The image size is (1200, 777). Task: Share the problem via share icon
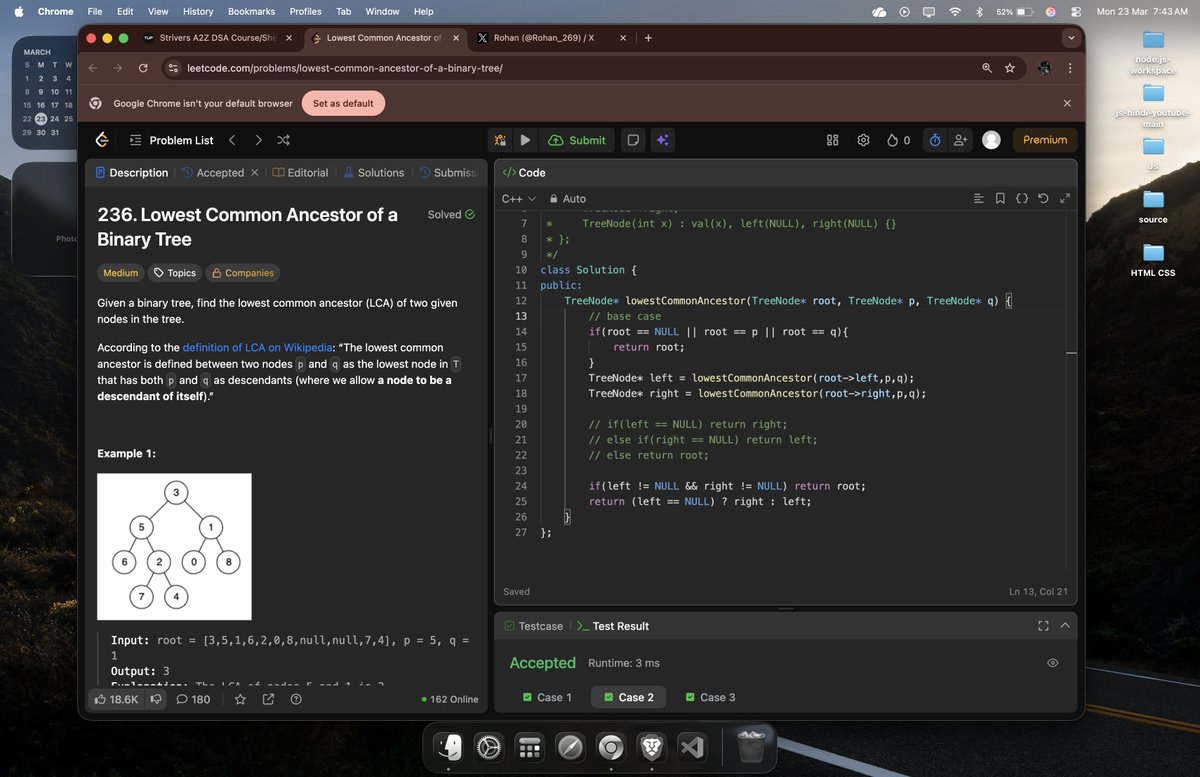[268, 699]
